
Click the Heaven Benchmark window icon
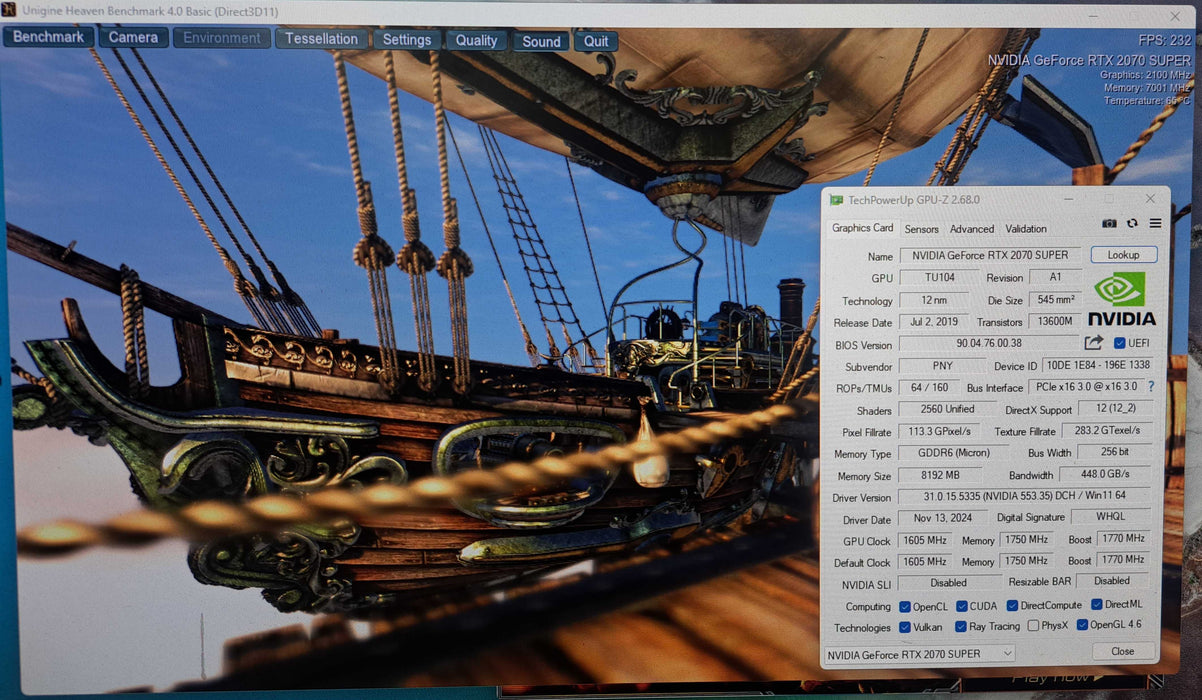coord(8,11)
